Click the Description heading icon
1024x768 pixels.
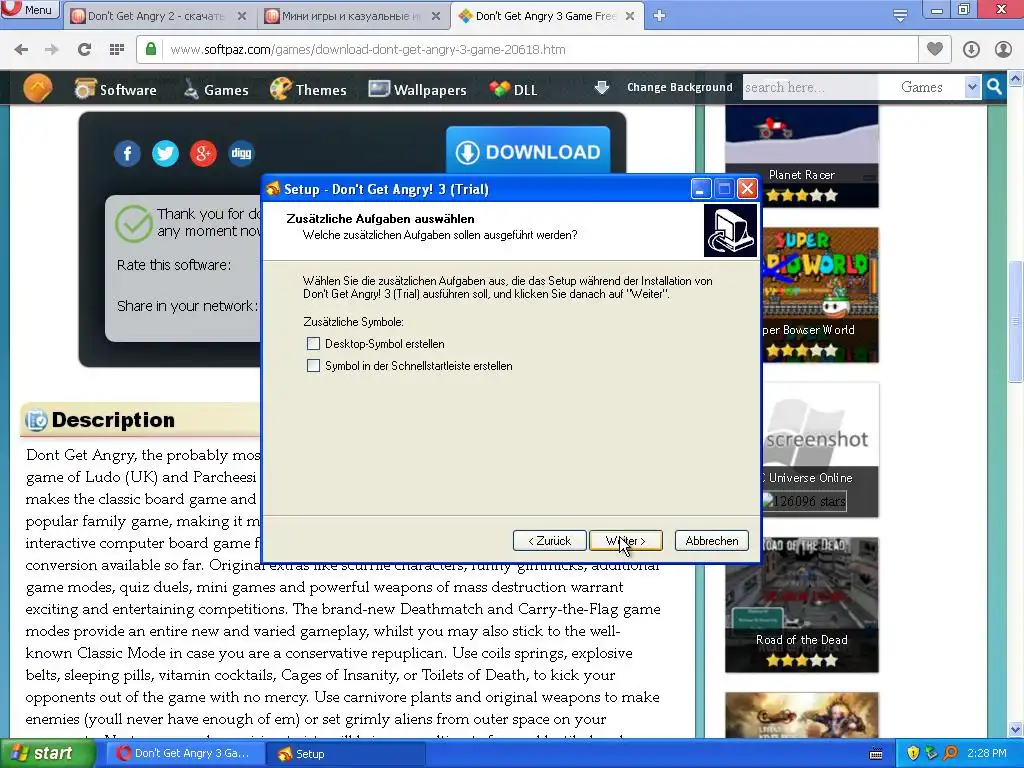pos(37,420)
